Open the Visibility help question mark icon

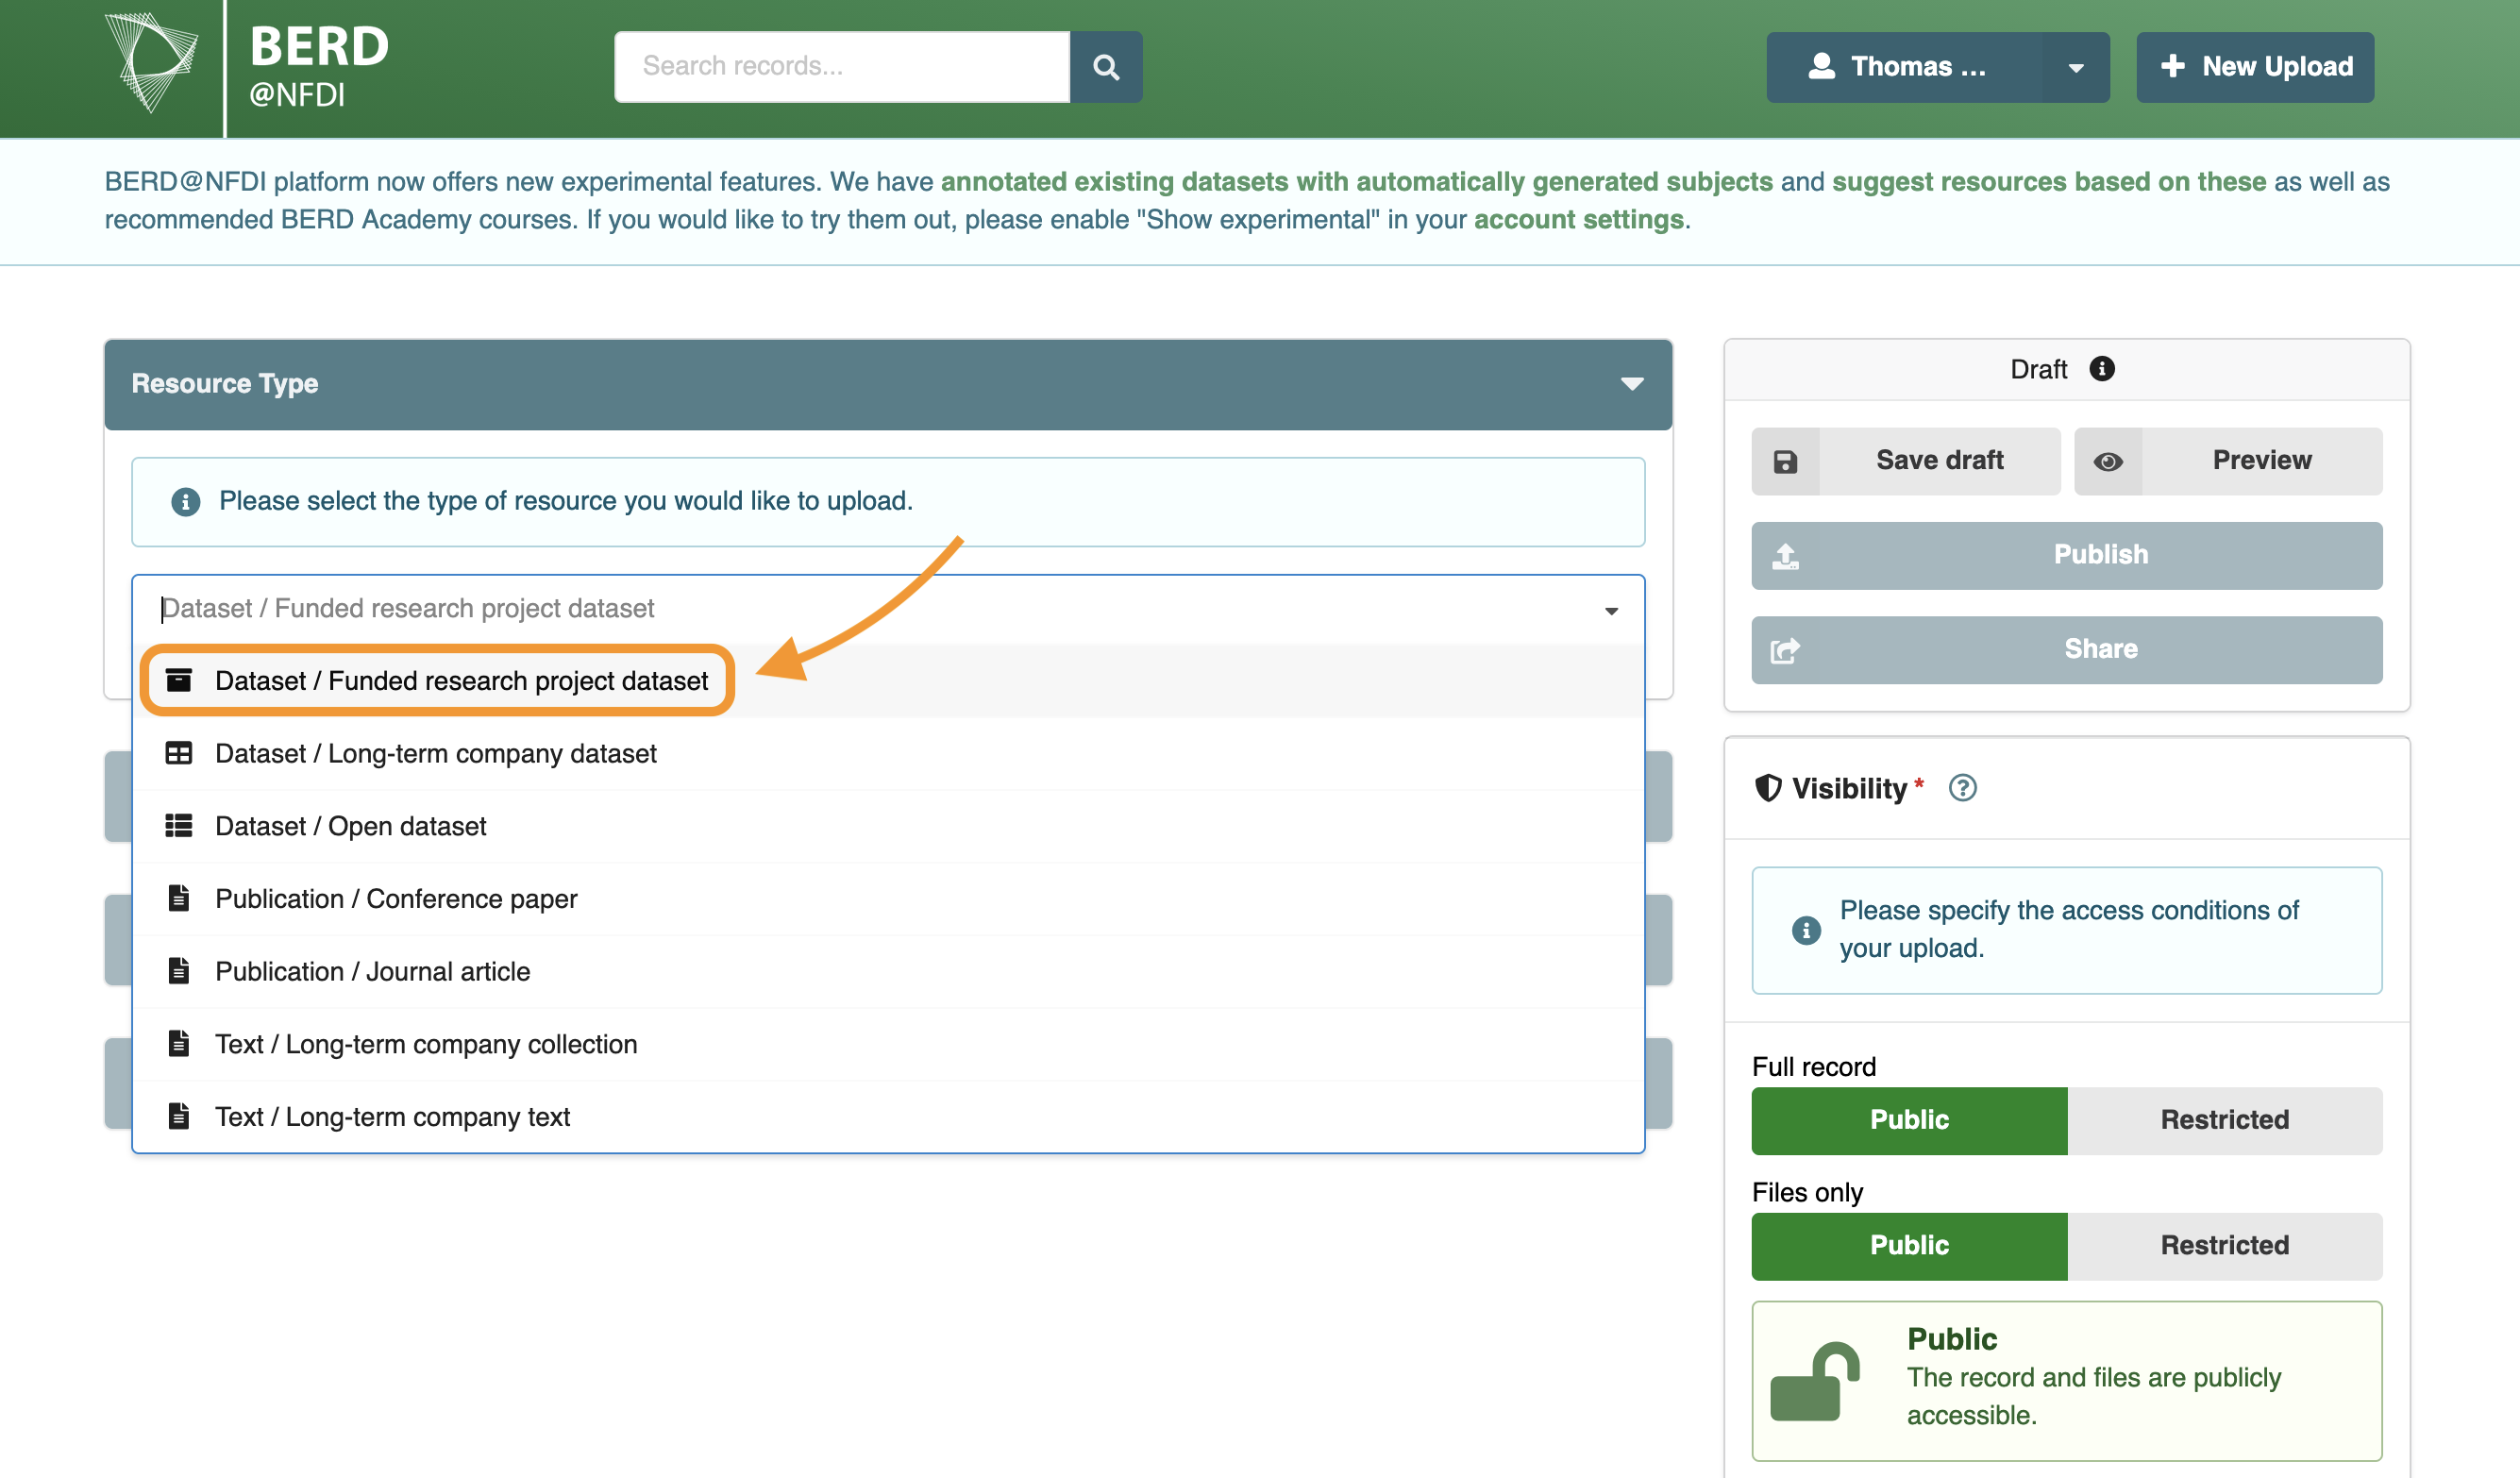coord(1962,788)
